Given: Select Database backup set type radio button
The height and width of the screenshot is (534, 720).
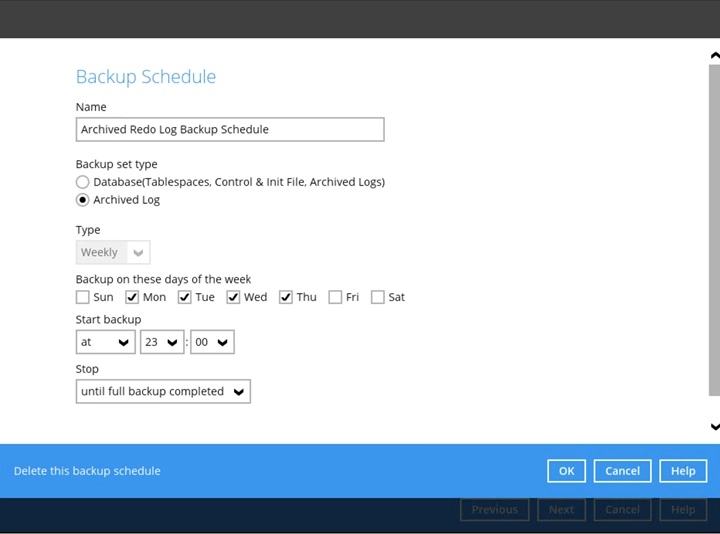Looking at the screenshot, I should tap(83, 182).
